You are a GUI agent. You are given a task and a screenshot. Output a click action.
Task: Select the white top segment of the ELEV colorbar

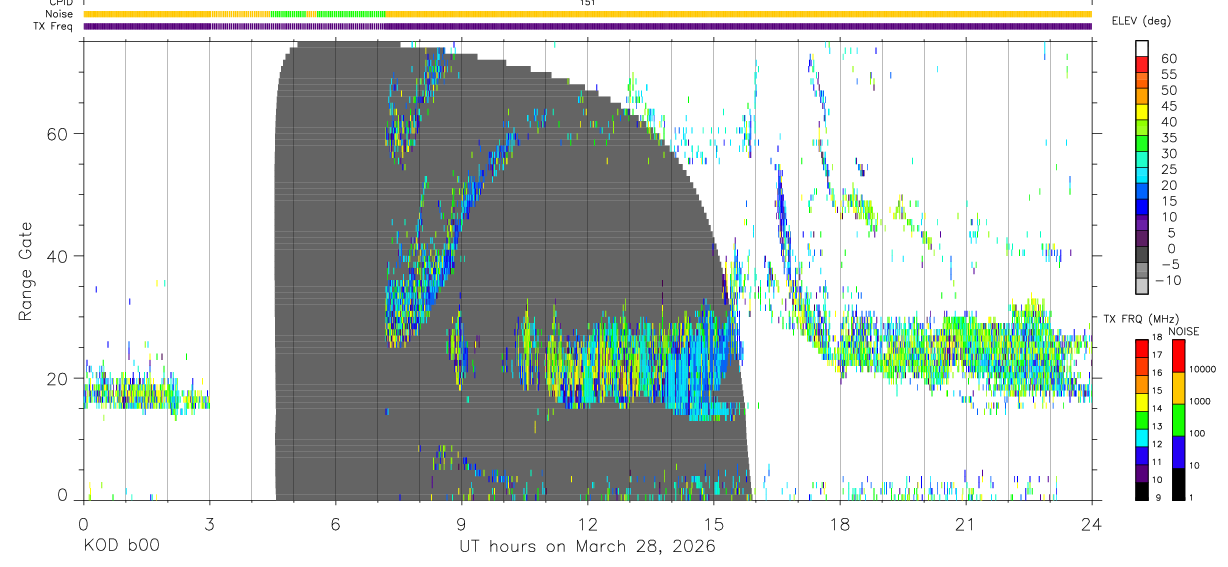click(1143, 49)
